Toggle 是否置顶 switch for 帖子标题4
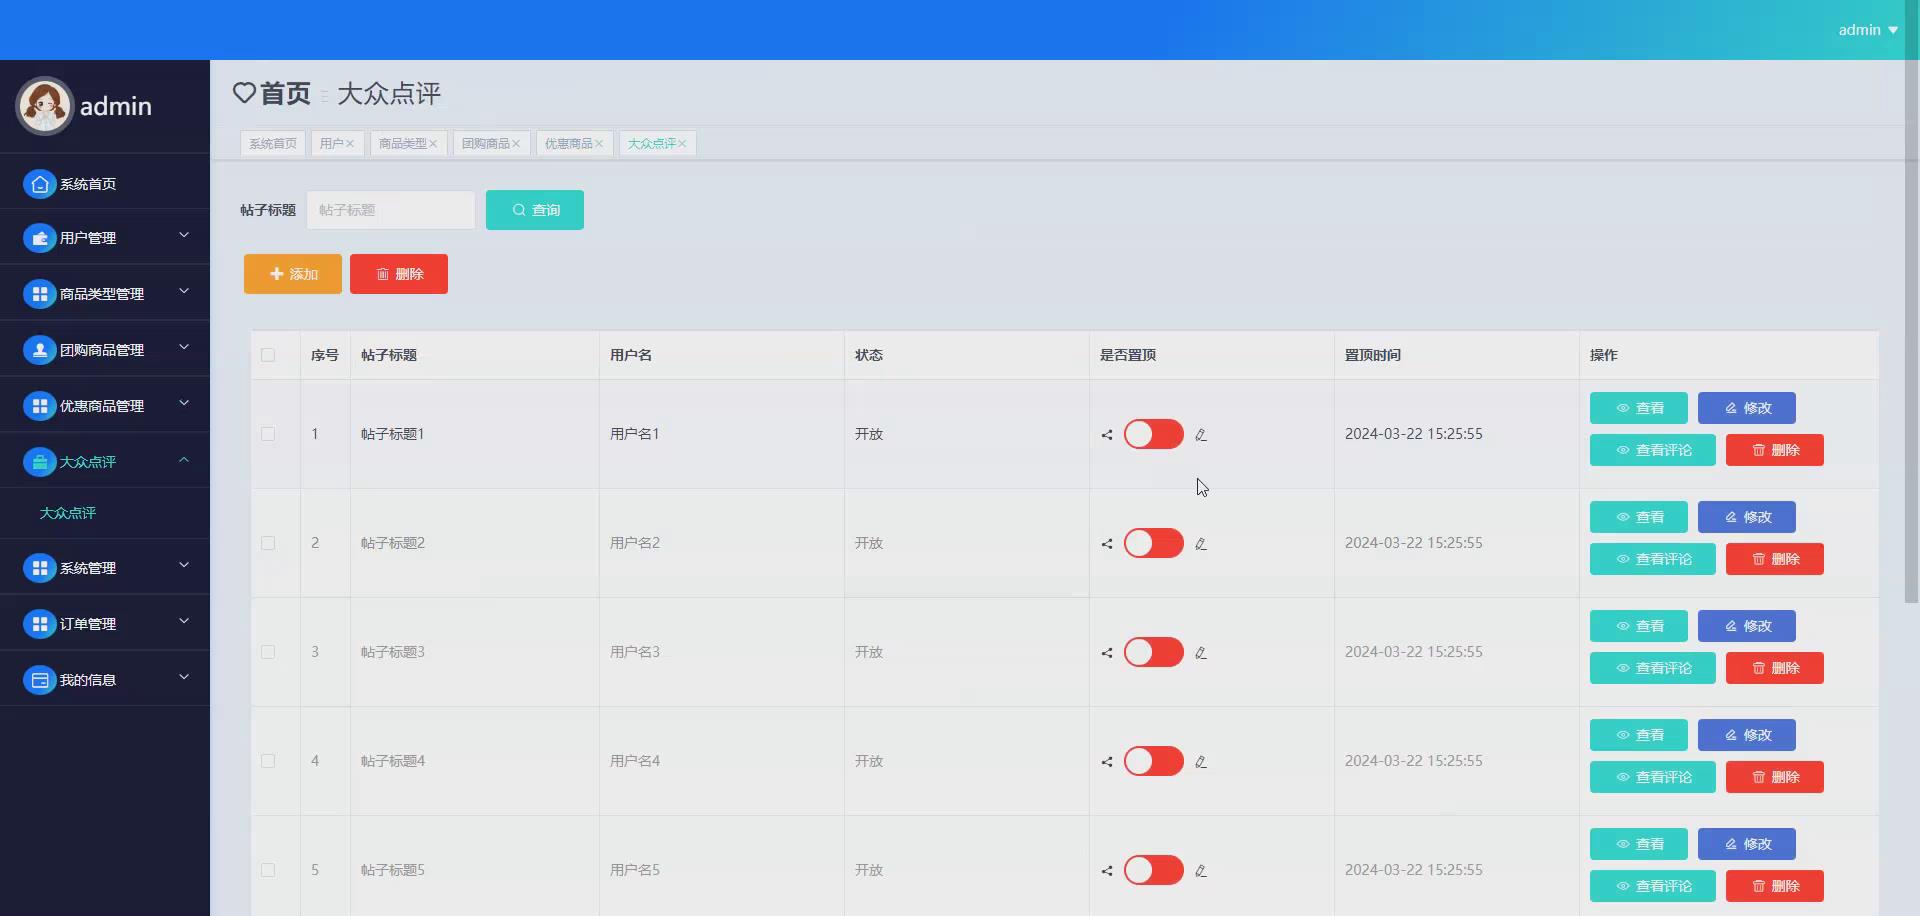 [1154, 761]
